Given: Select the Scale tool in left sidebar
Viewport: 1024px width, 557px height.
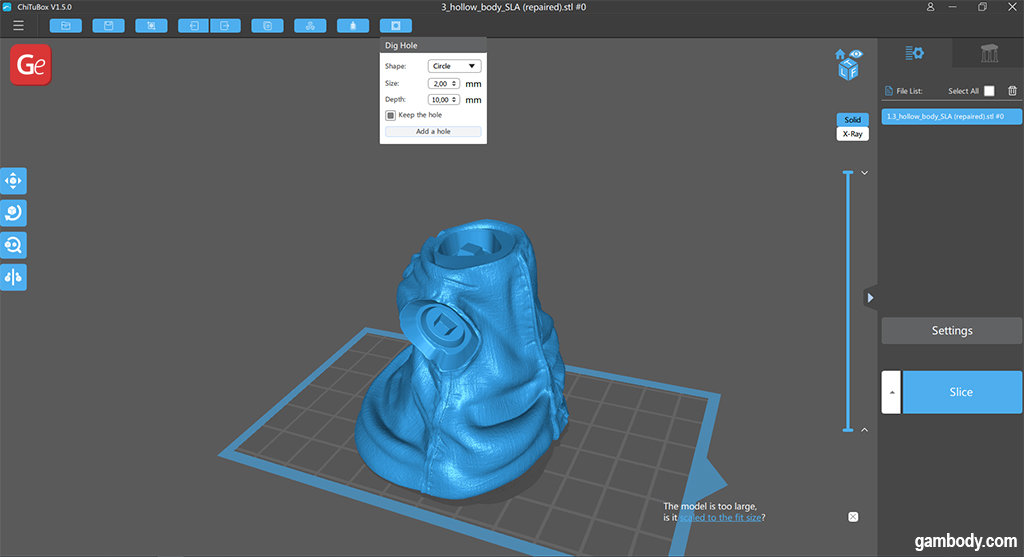Looking at the screenshot, I should tap(14, 245).
